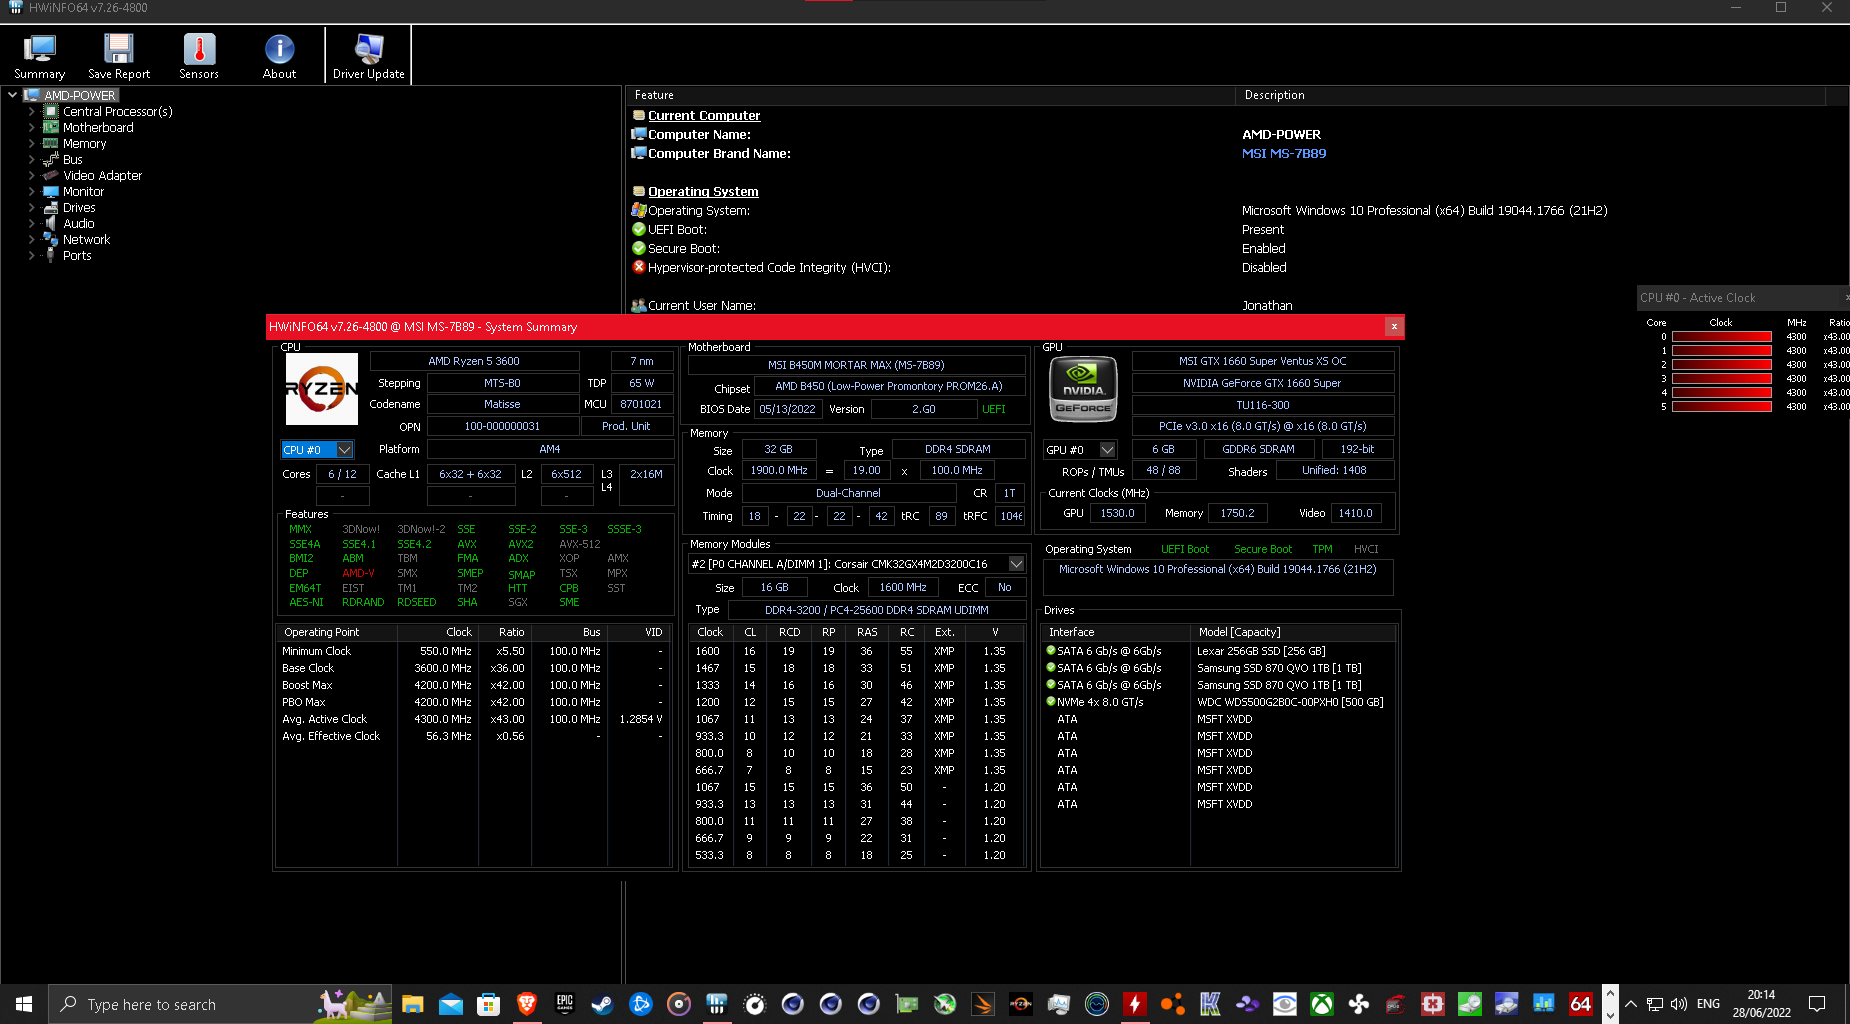This screenshot has width=1850, height=1024.
Task: Open Ryzen Master from the taskbar
Action: (1021, 1004)
